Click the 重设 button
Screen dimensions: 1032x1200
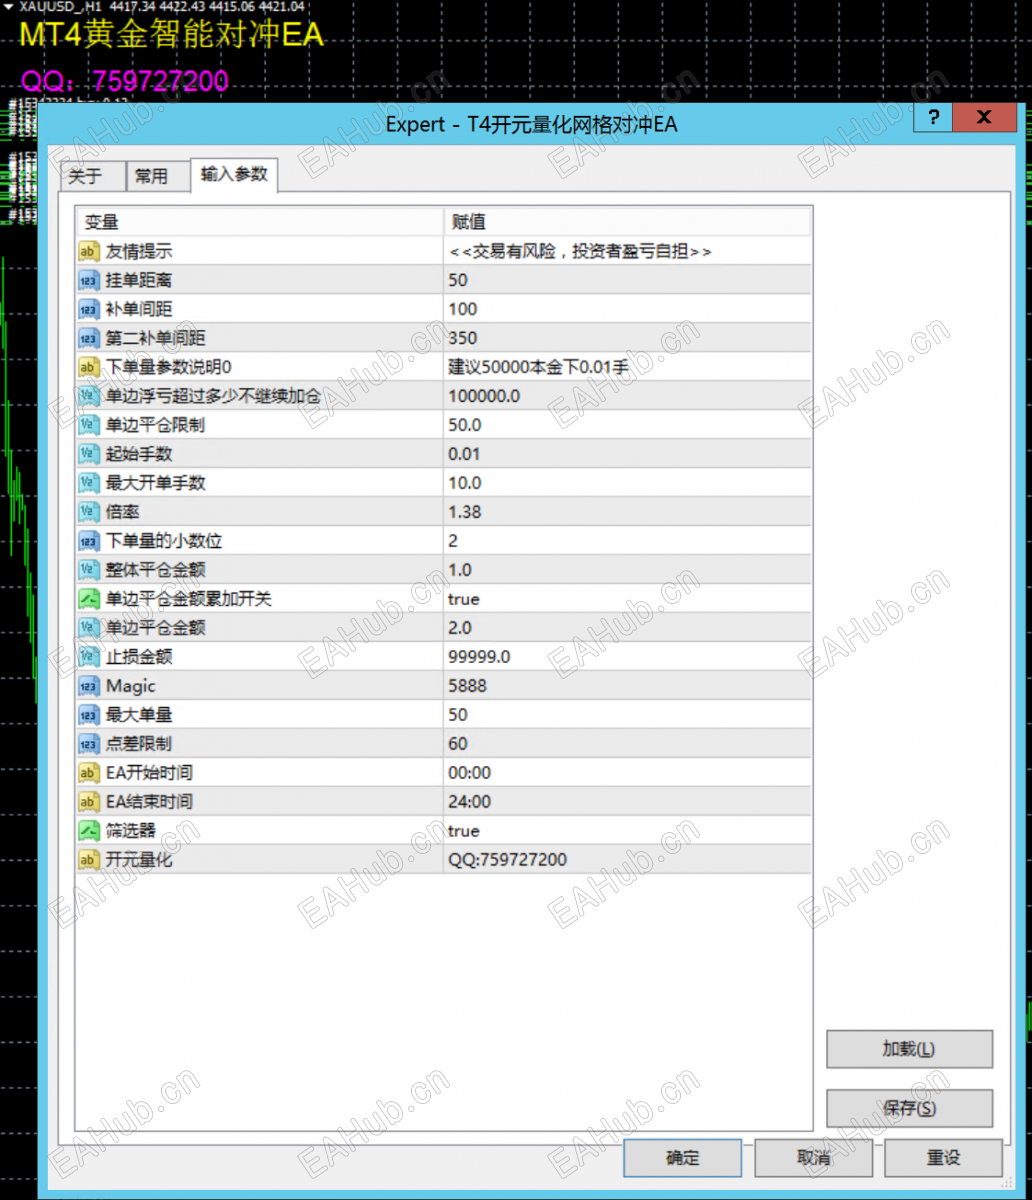point(943,1158)
